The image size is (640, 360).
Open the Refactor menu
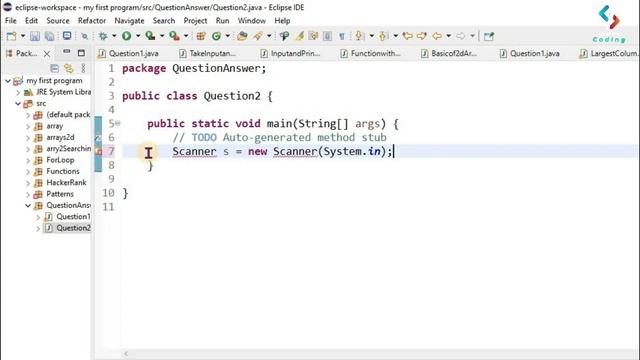(92, 20)
